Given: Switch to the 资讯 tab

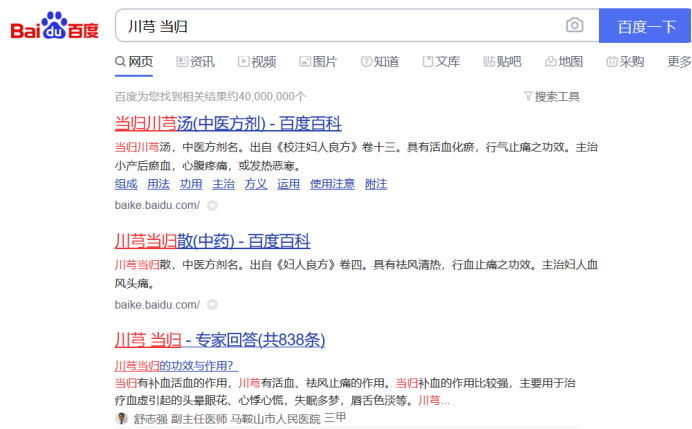Looking at the screenshot, I should pos(195,61).
